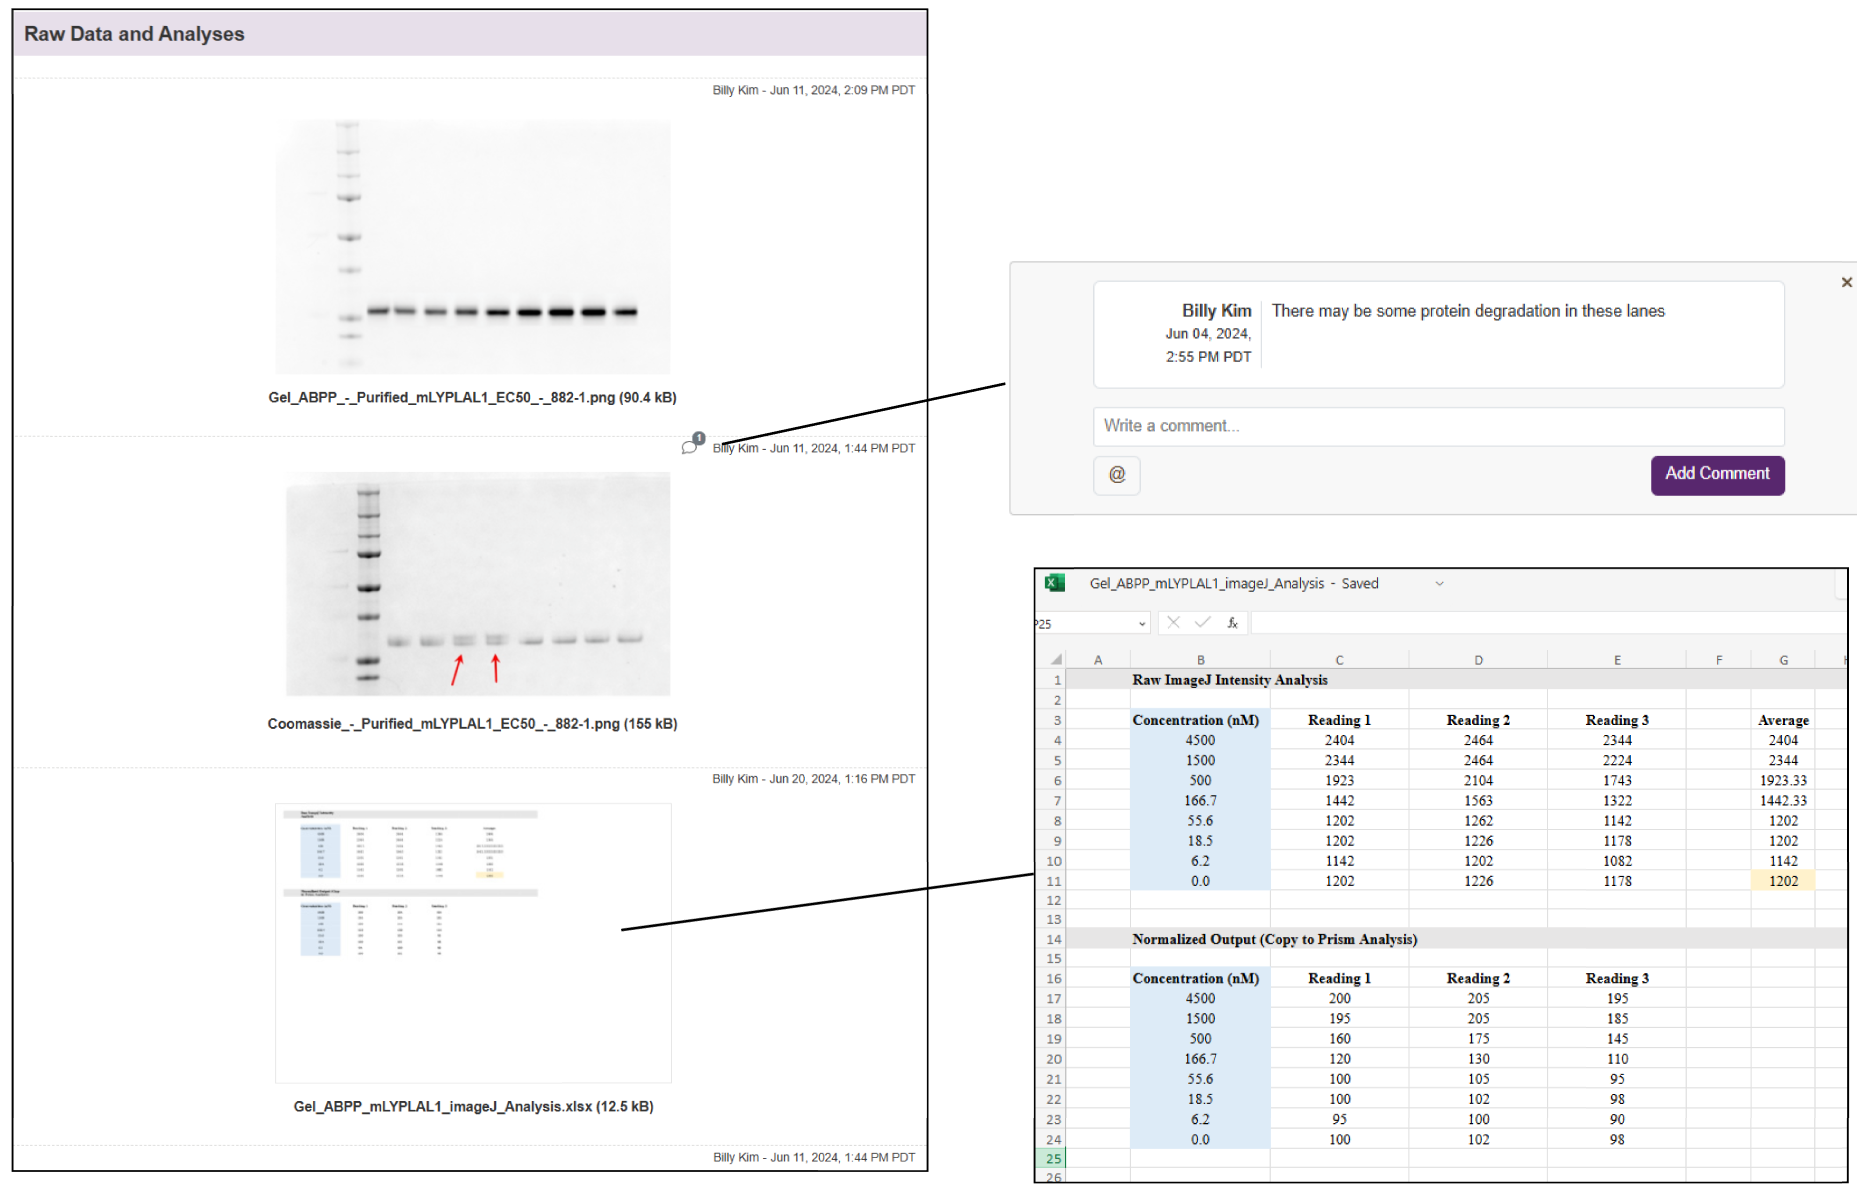Screen dimensions: 1857x1196
Task: Select column B in the spreadsheet
Action: (x=1200, y=659)
